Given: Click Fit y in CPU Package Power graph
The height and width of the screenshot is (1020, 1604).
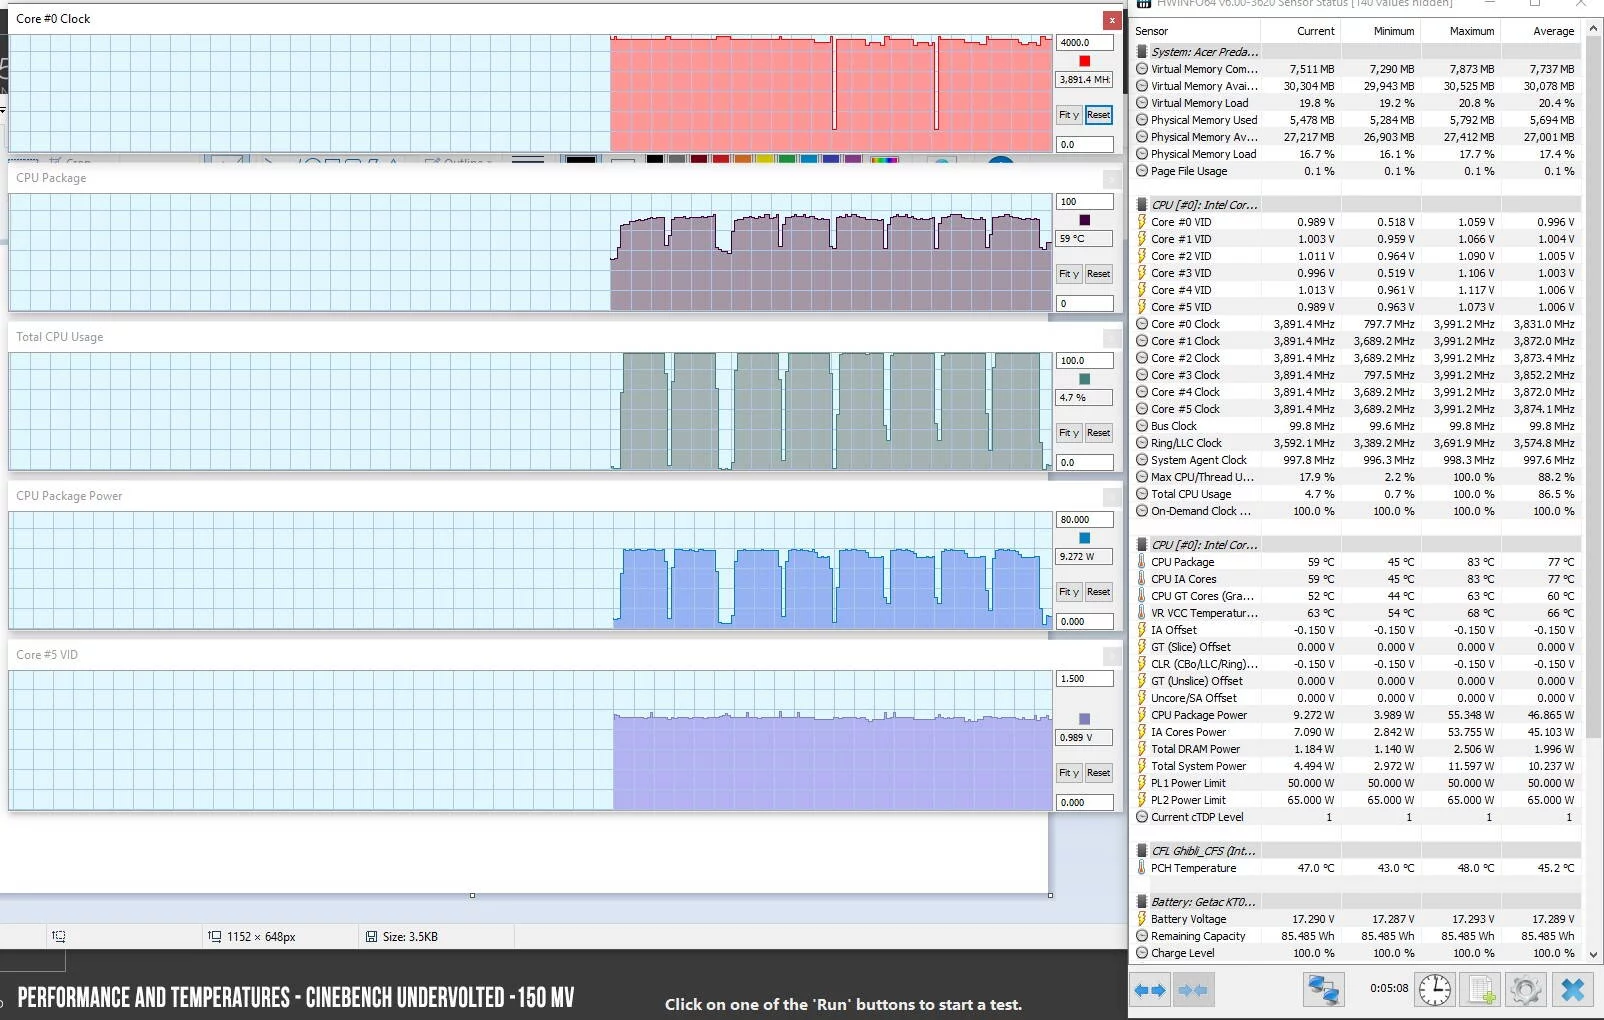Looking at the screenshot, I should pos(1069,592).
